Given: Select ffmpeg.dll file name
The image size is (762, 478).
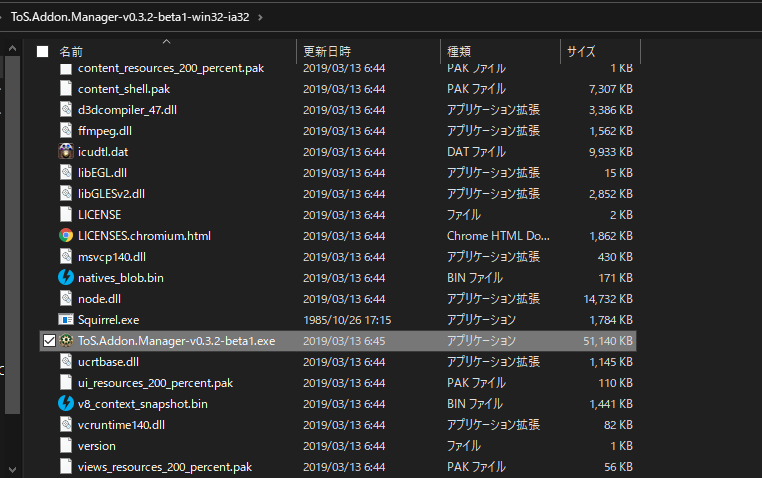Looking at the screenshot, I should pos(105,131).
